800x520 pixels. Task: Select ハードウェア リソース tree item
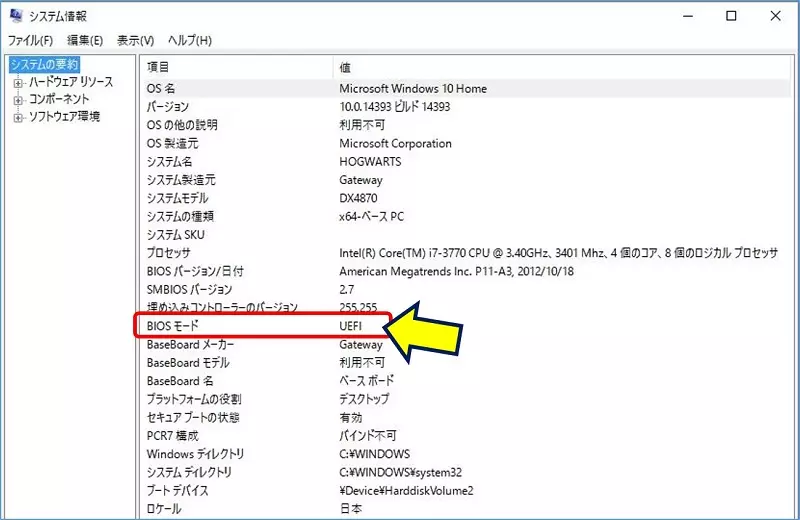pyautogui.click(x=71, y=82)
